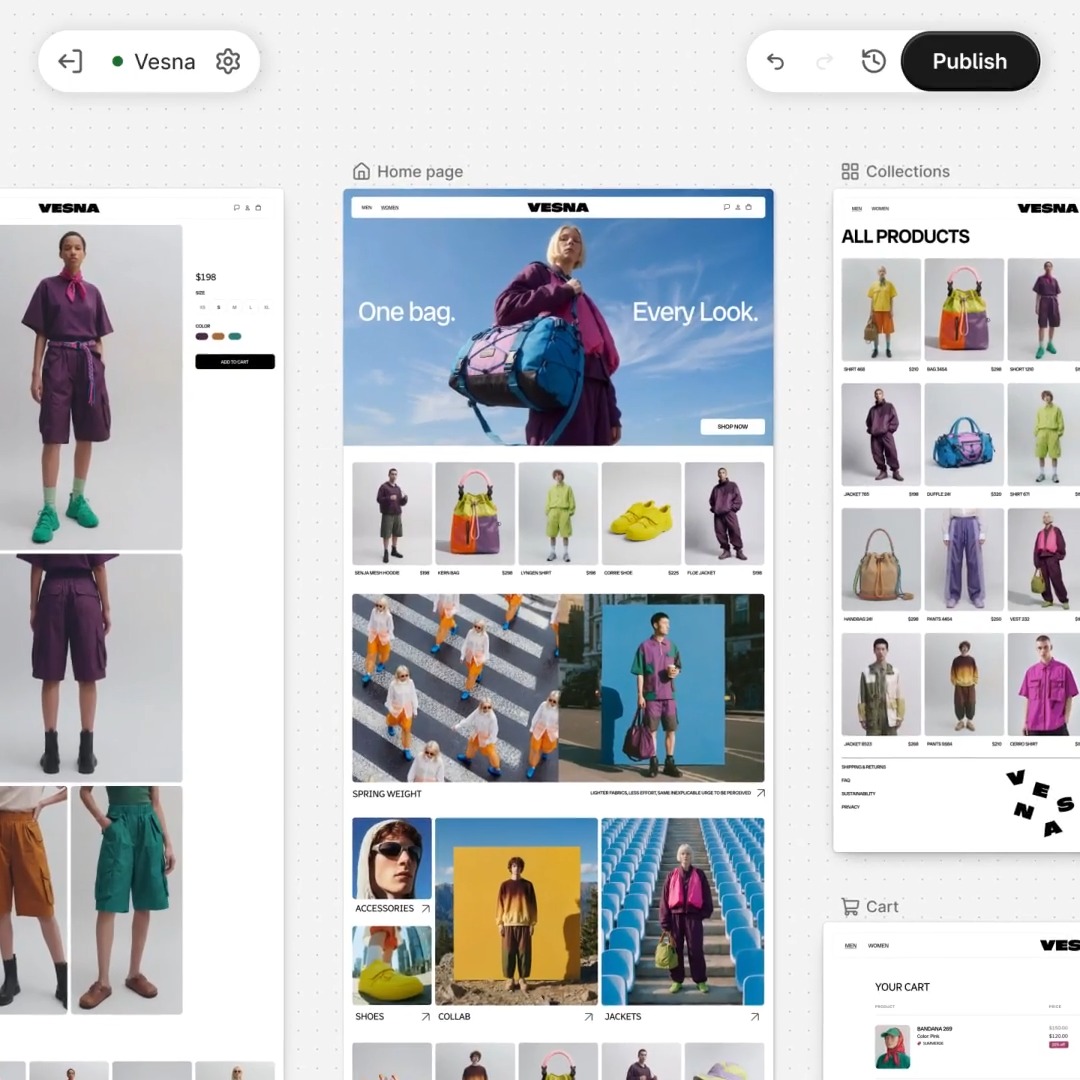Select size XS on product page
This screenshot has height=1080, width=1080.
tap(202, 307)
